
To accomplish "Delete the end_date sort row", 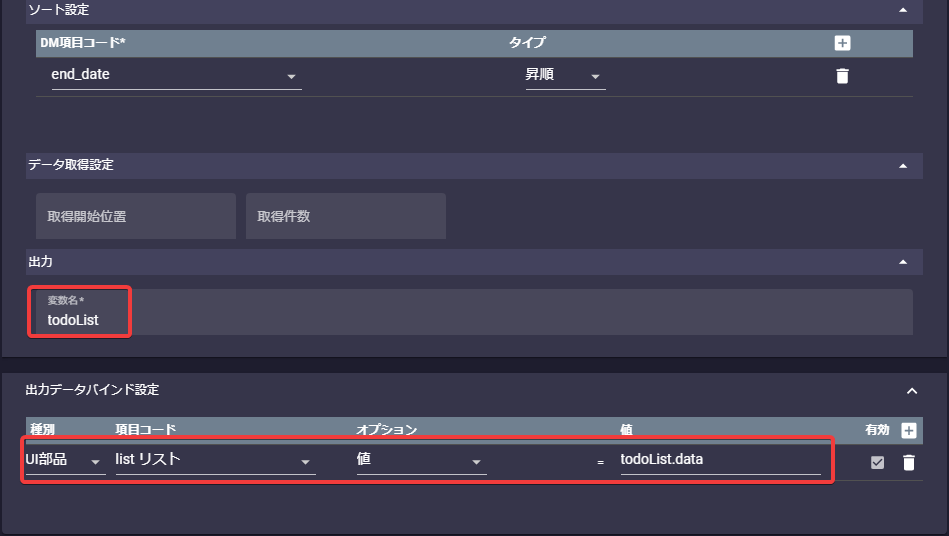I will pos(842,76).
